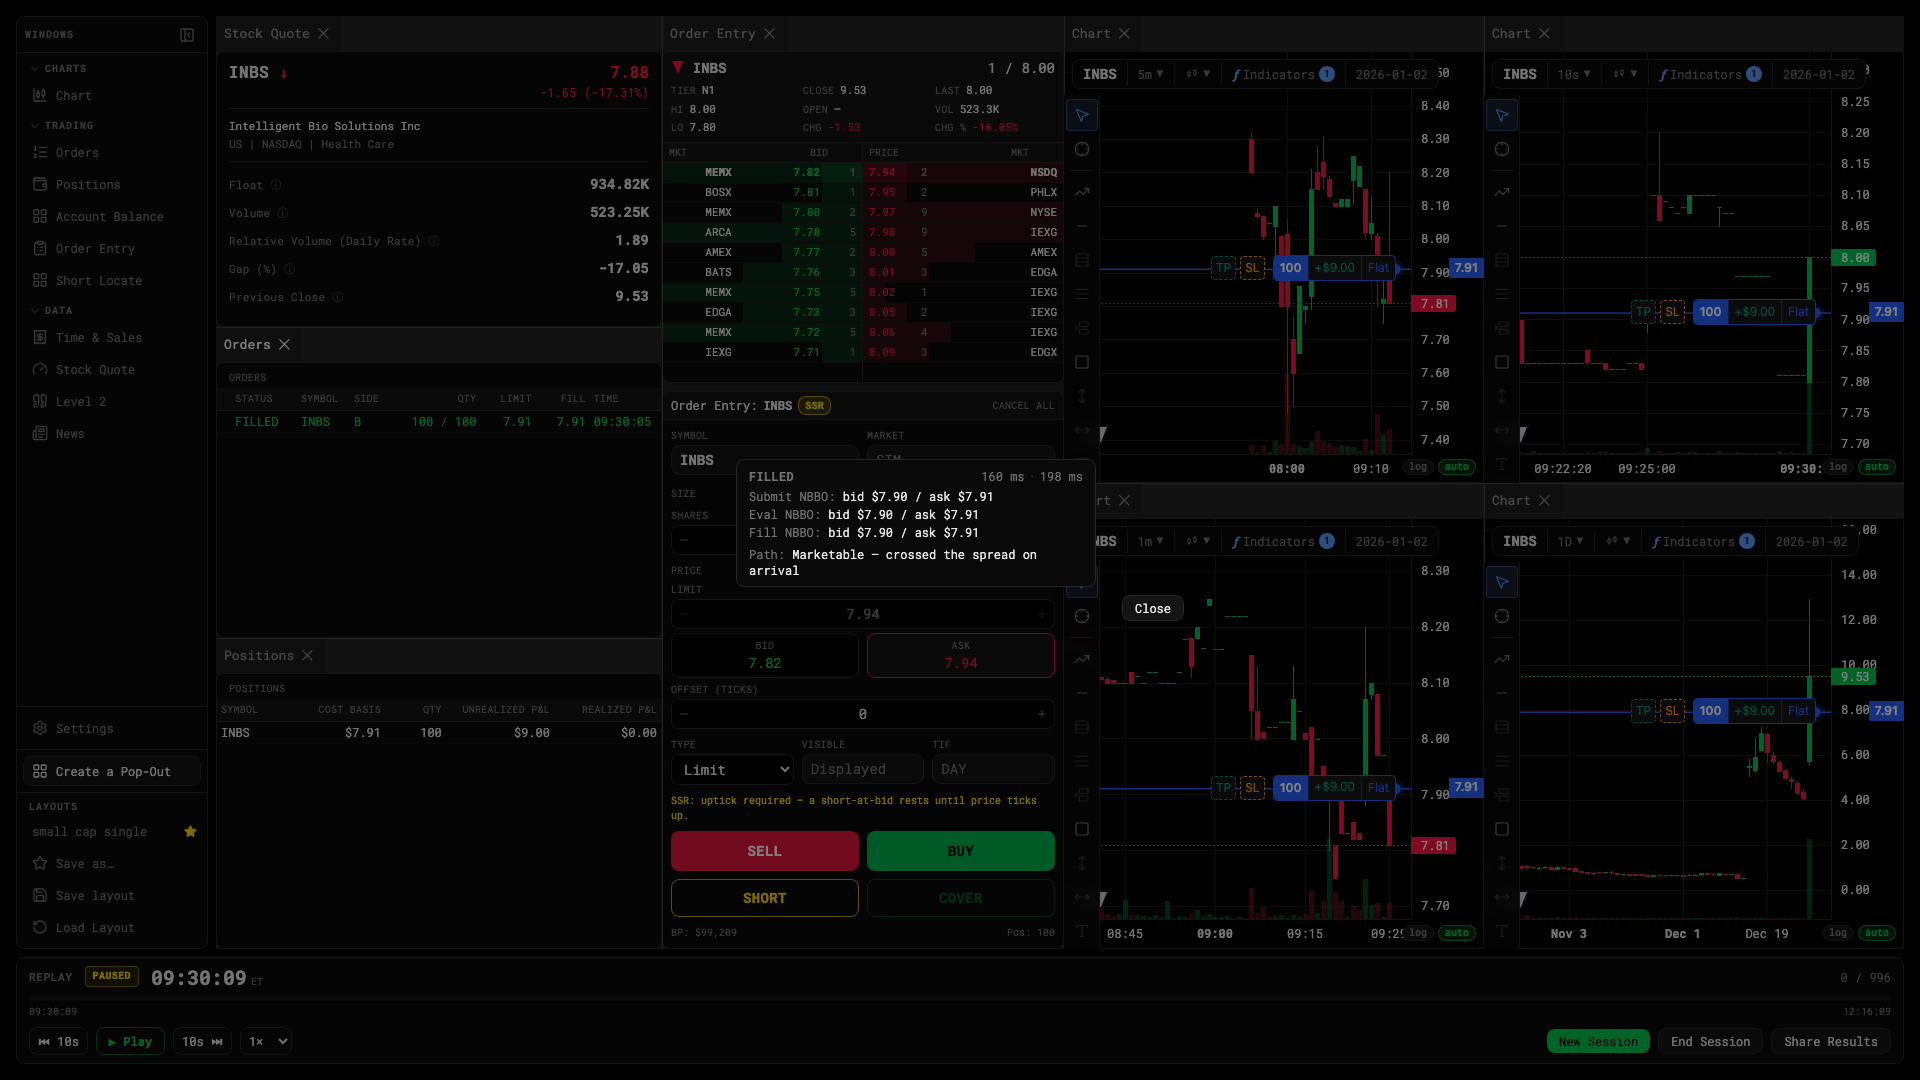Open the 1D interval dropdown
This screenshot has width=1920, height=1080.
(x=1570, y=542)
